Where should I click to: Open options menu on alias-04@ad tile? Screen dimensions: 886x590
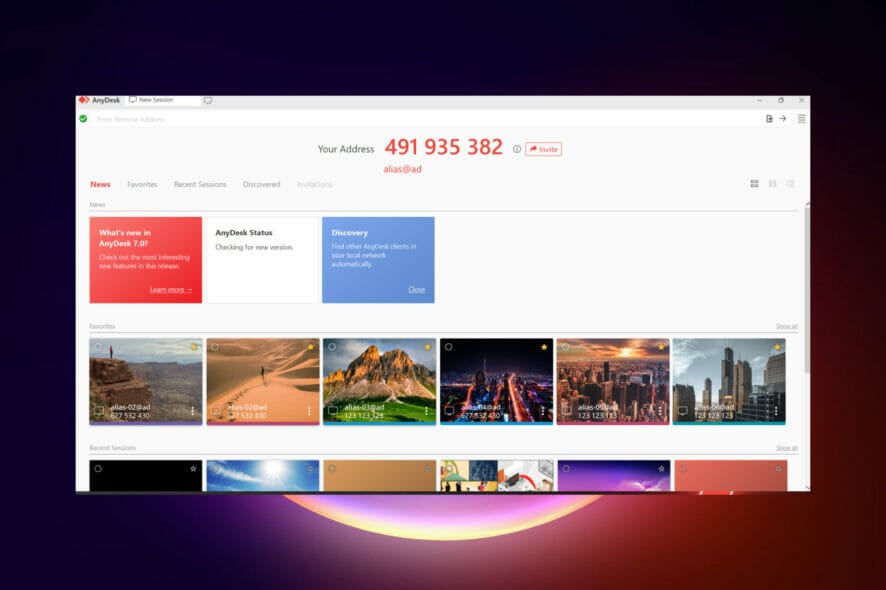[542, 411]
